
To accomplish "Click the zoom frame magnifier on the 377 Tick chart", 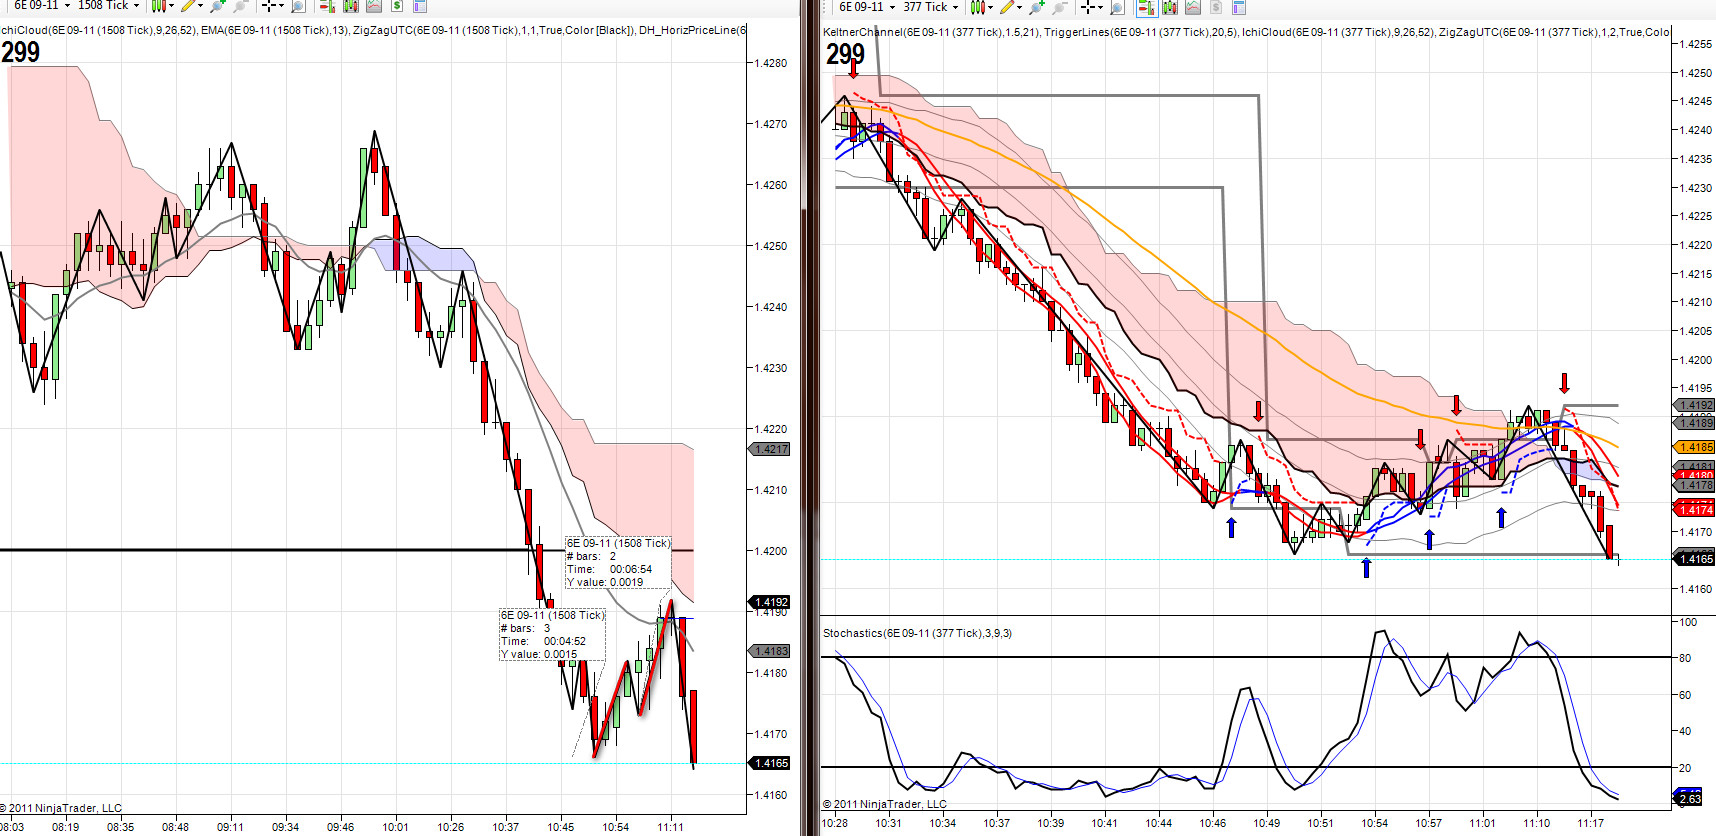I will coord(1118,7).
